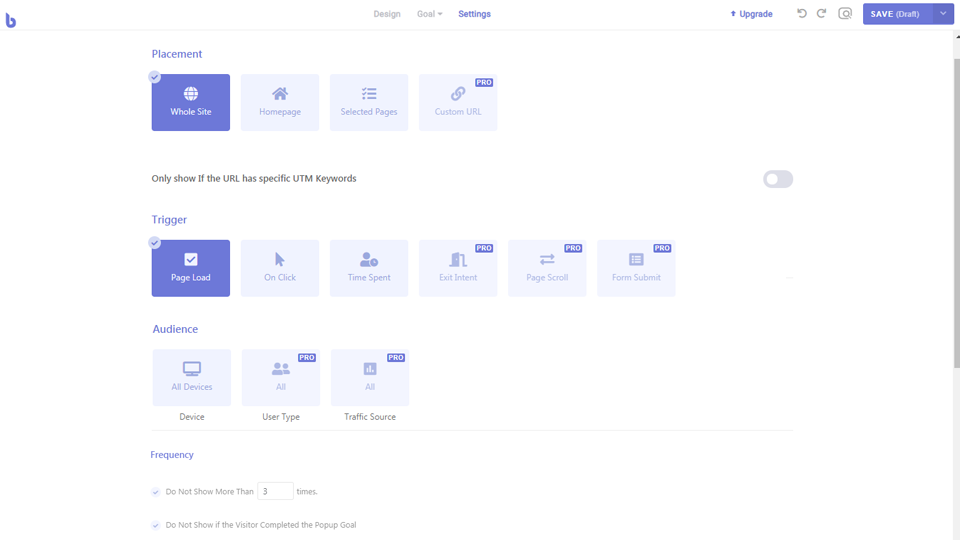This screenshot has height=540, width=960.
Task: Click the times count input field
Action: (x=275, y=491)
